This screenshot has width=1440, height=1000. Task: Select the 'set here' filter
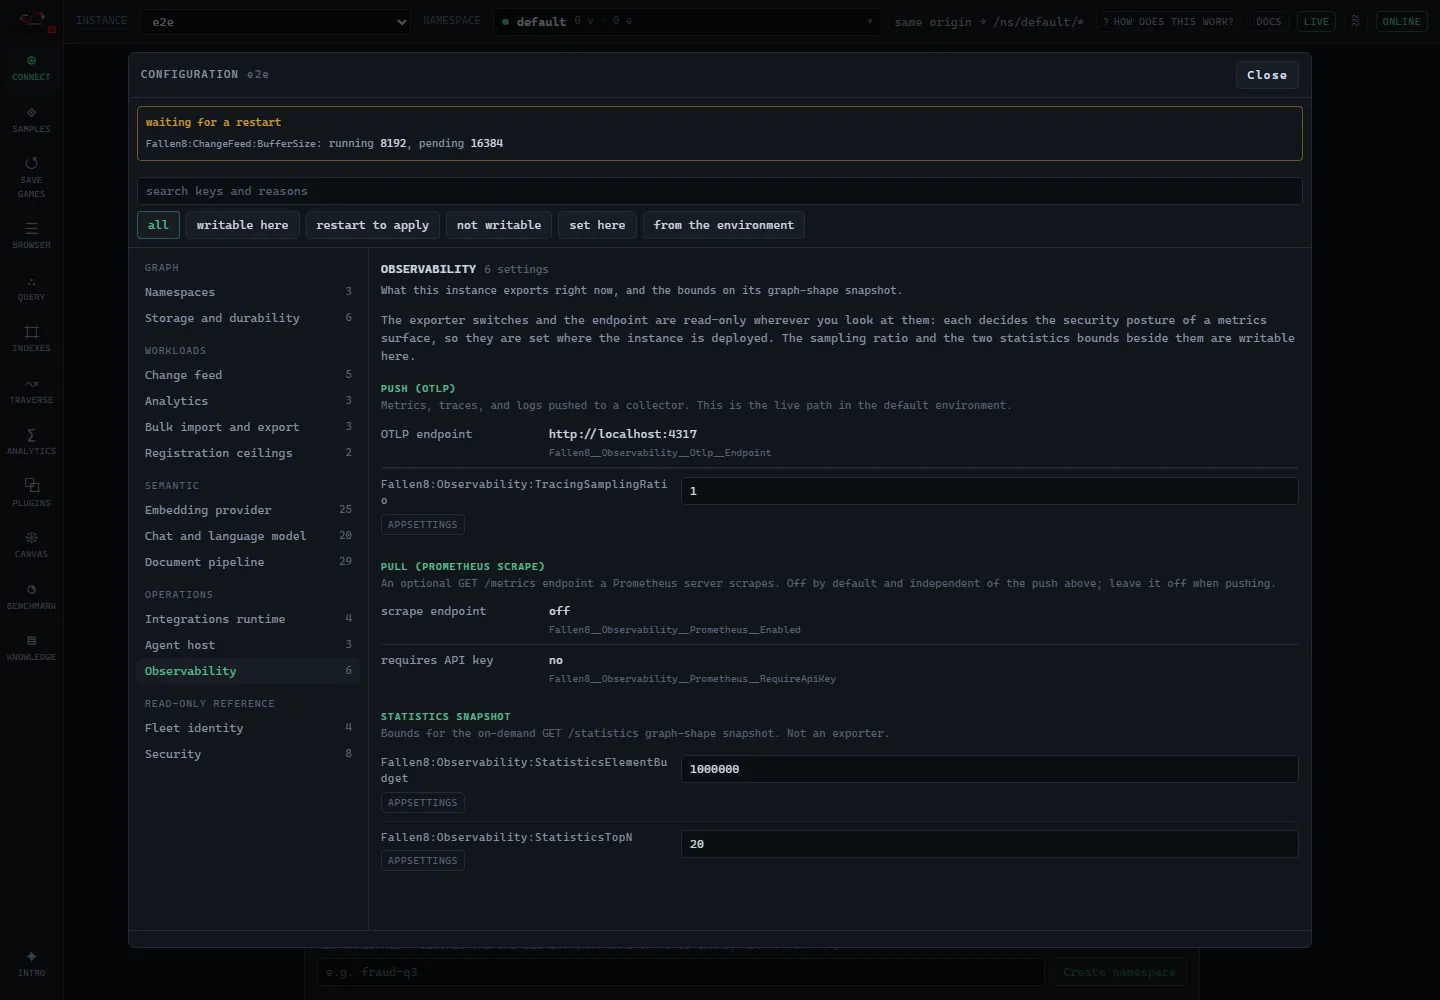point(597,225)
